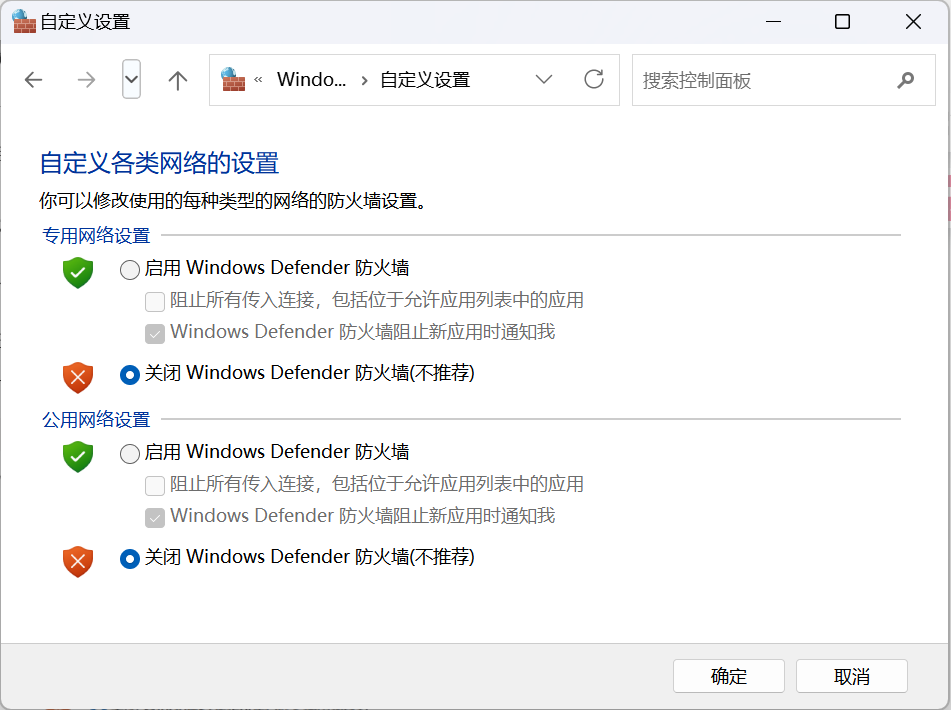Click the 自定义设置 breadcrumb segment
This screenshot has height=710, width=951.
pos(425,80)
